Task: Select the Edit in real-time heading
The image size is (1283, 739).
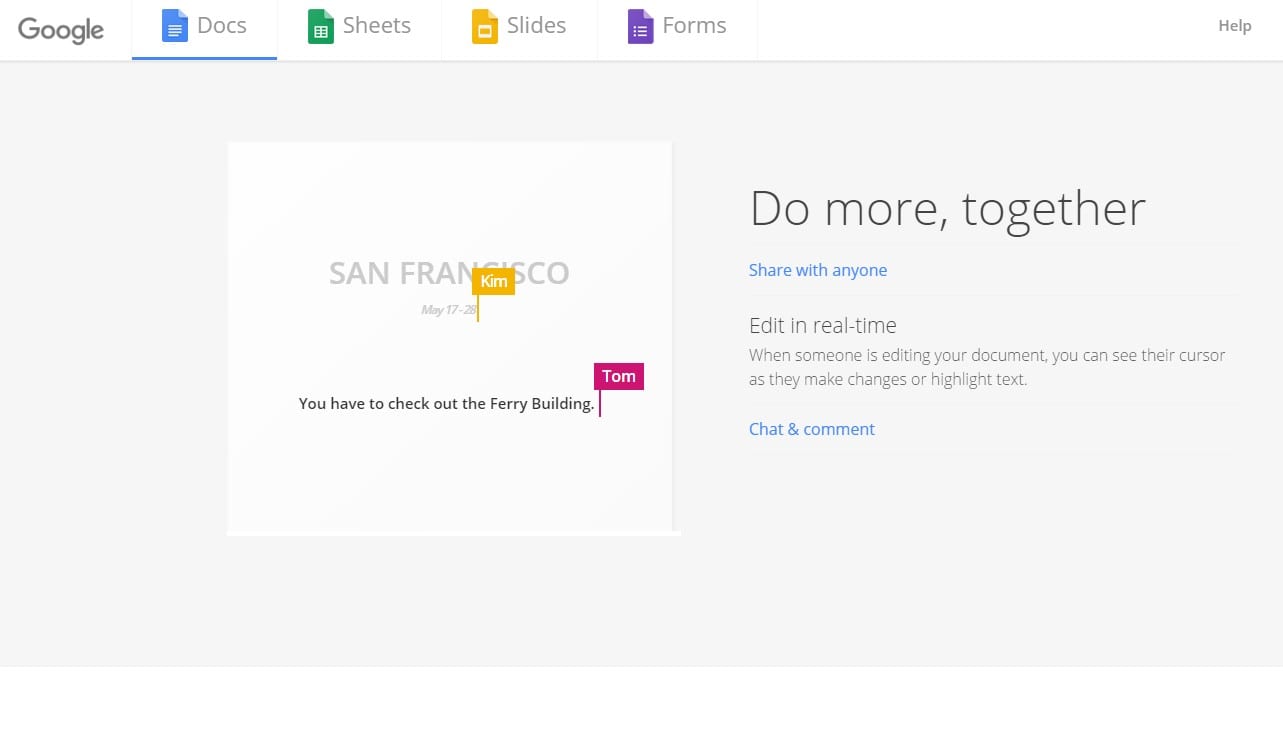Action: [823, 325]
